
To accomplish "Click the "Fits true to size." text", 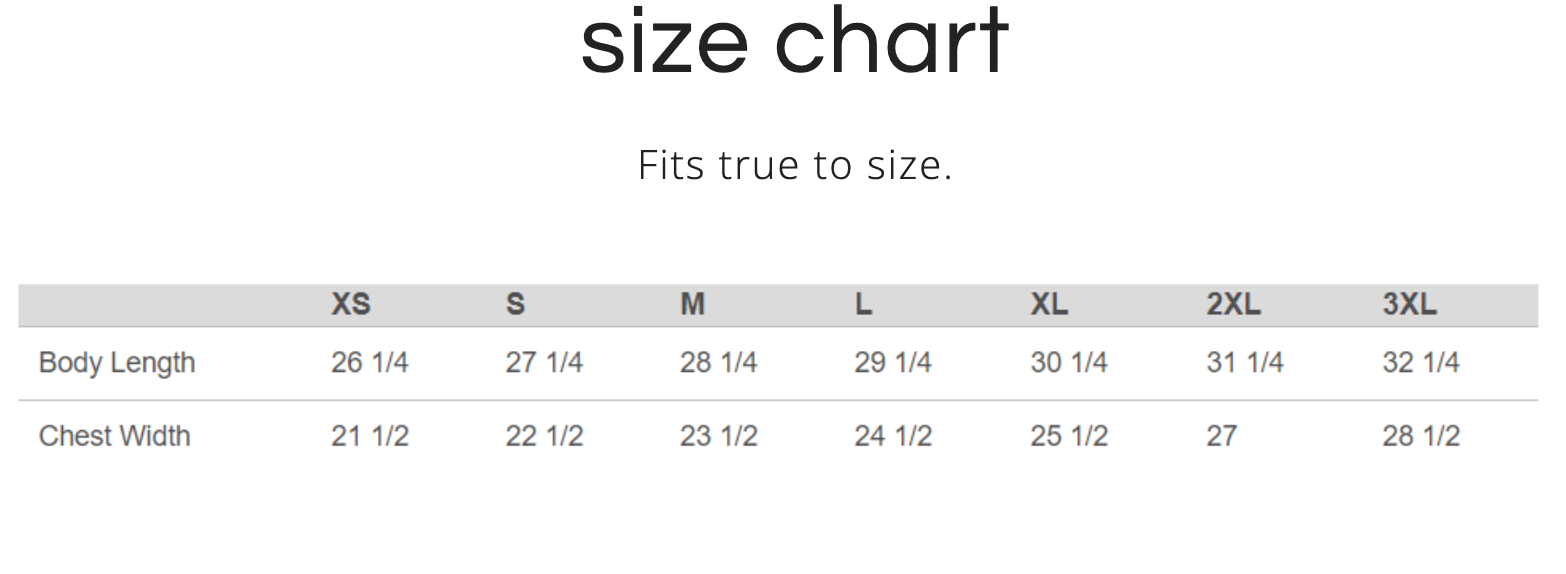I will click(795, 165).
